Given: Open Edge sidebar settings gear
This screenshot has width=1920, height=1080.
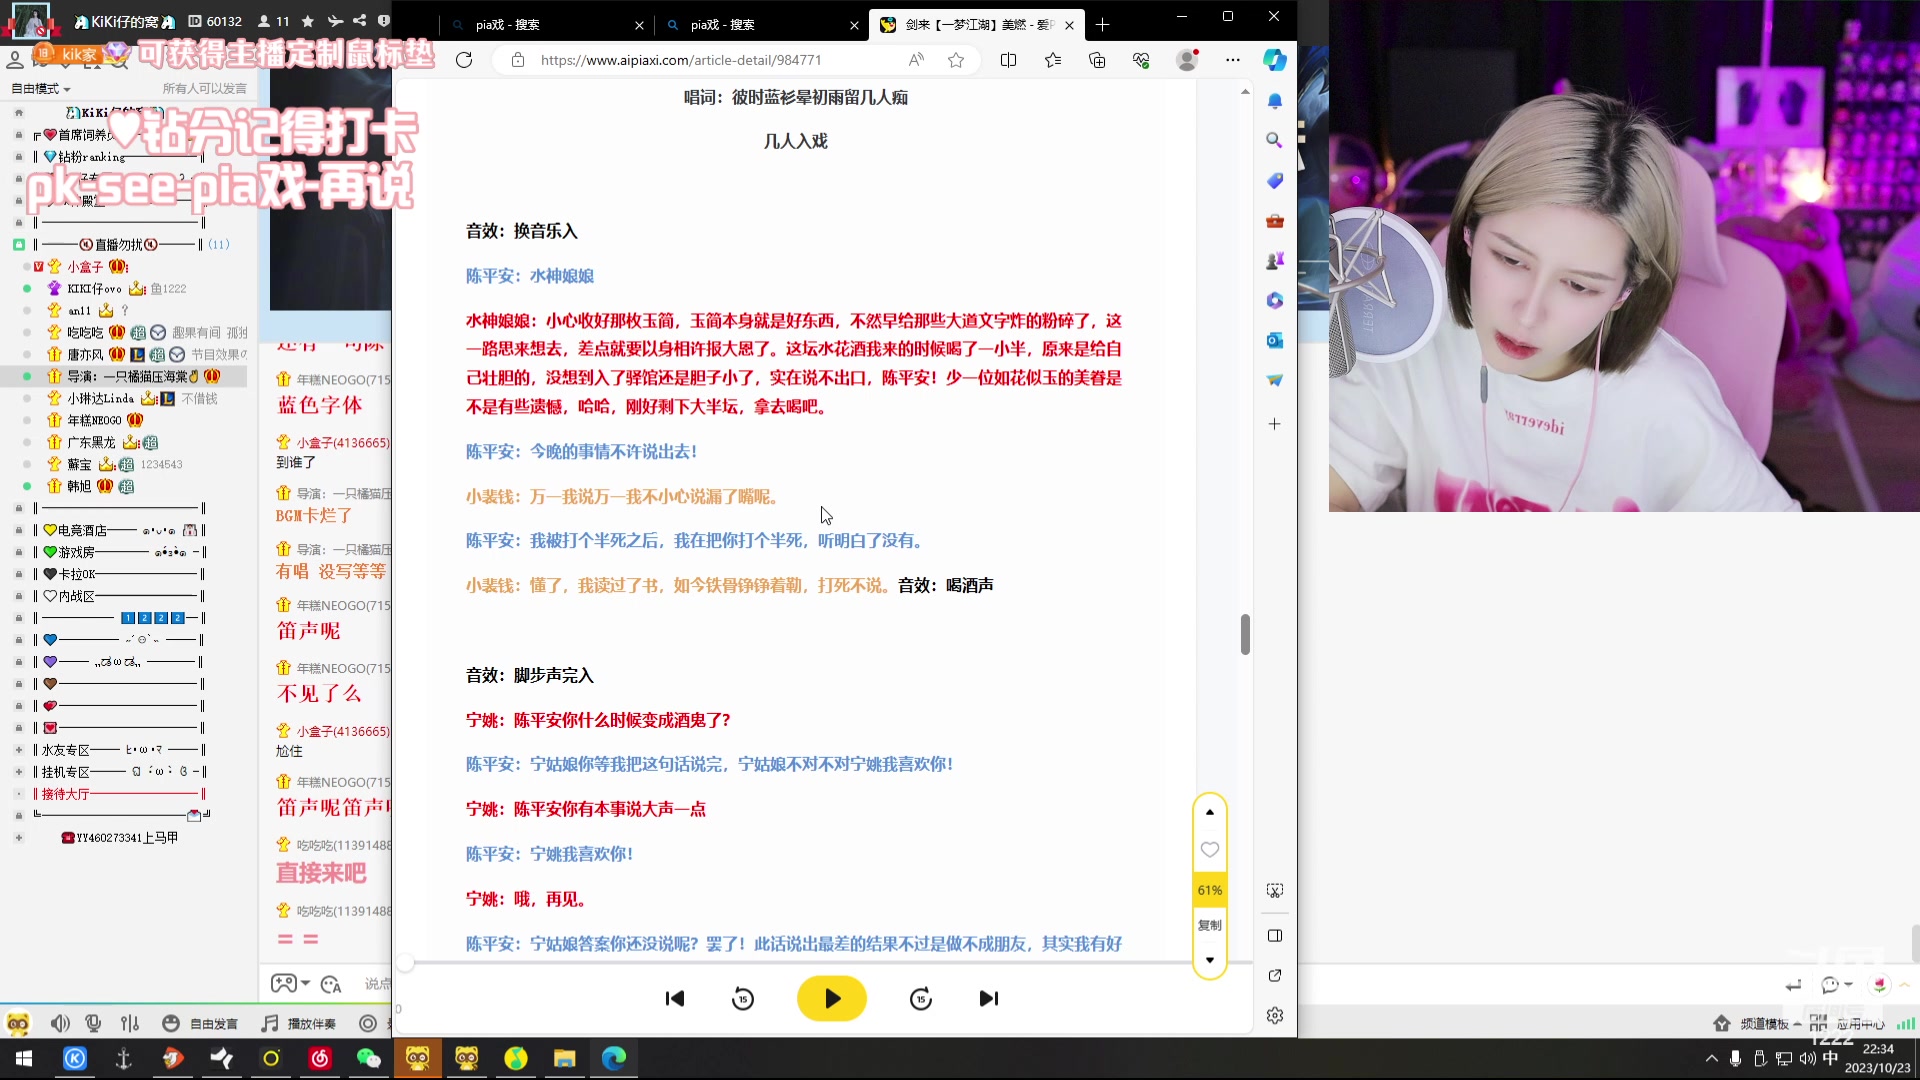Looking at the screenshot, I should pyautogui.click(x=1274, y=1015).
